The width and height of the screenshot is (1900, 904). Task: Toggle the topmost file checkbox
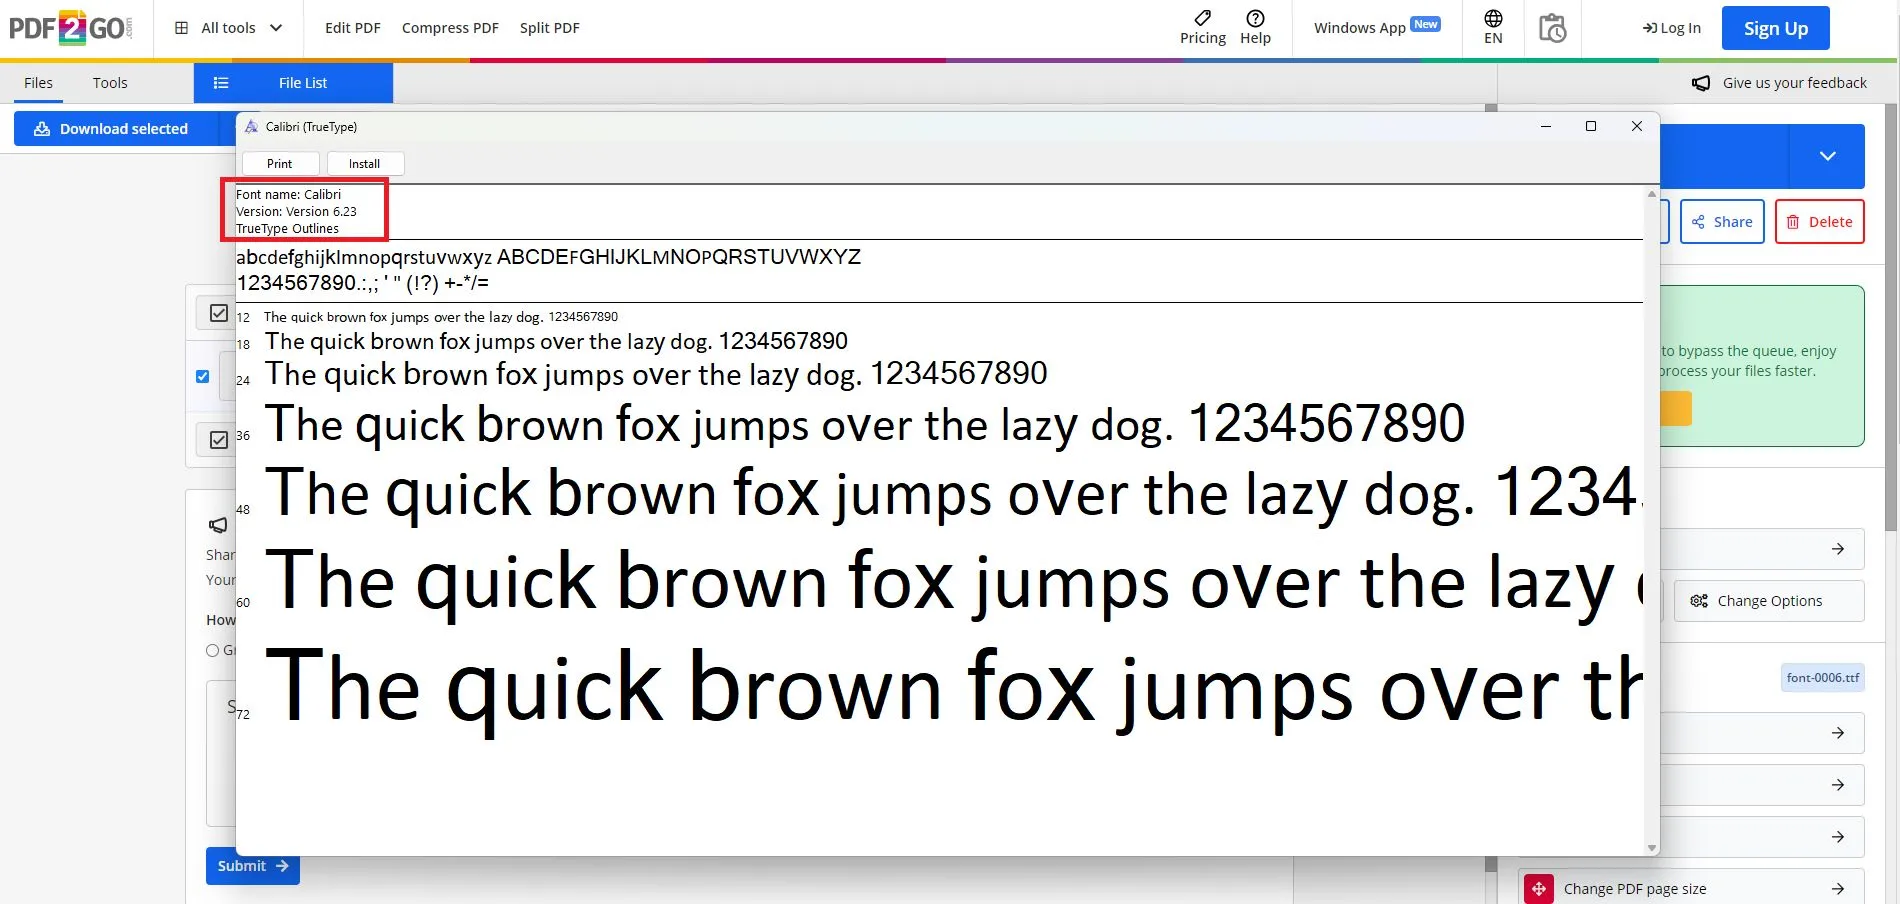pyautogui.click(x=218, y=312)
